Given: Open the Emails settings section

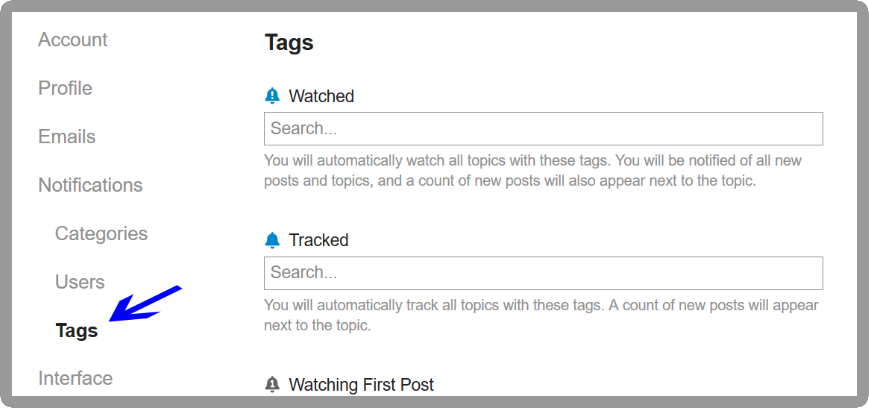Looking at the screenshot, I should tap(67, 136).
